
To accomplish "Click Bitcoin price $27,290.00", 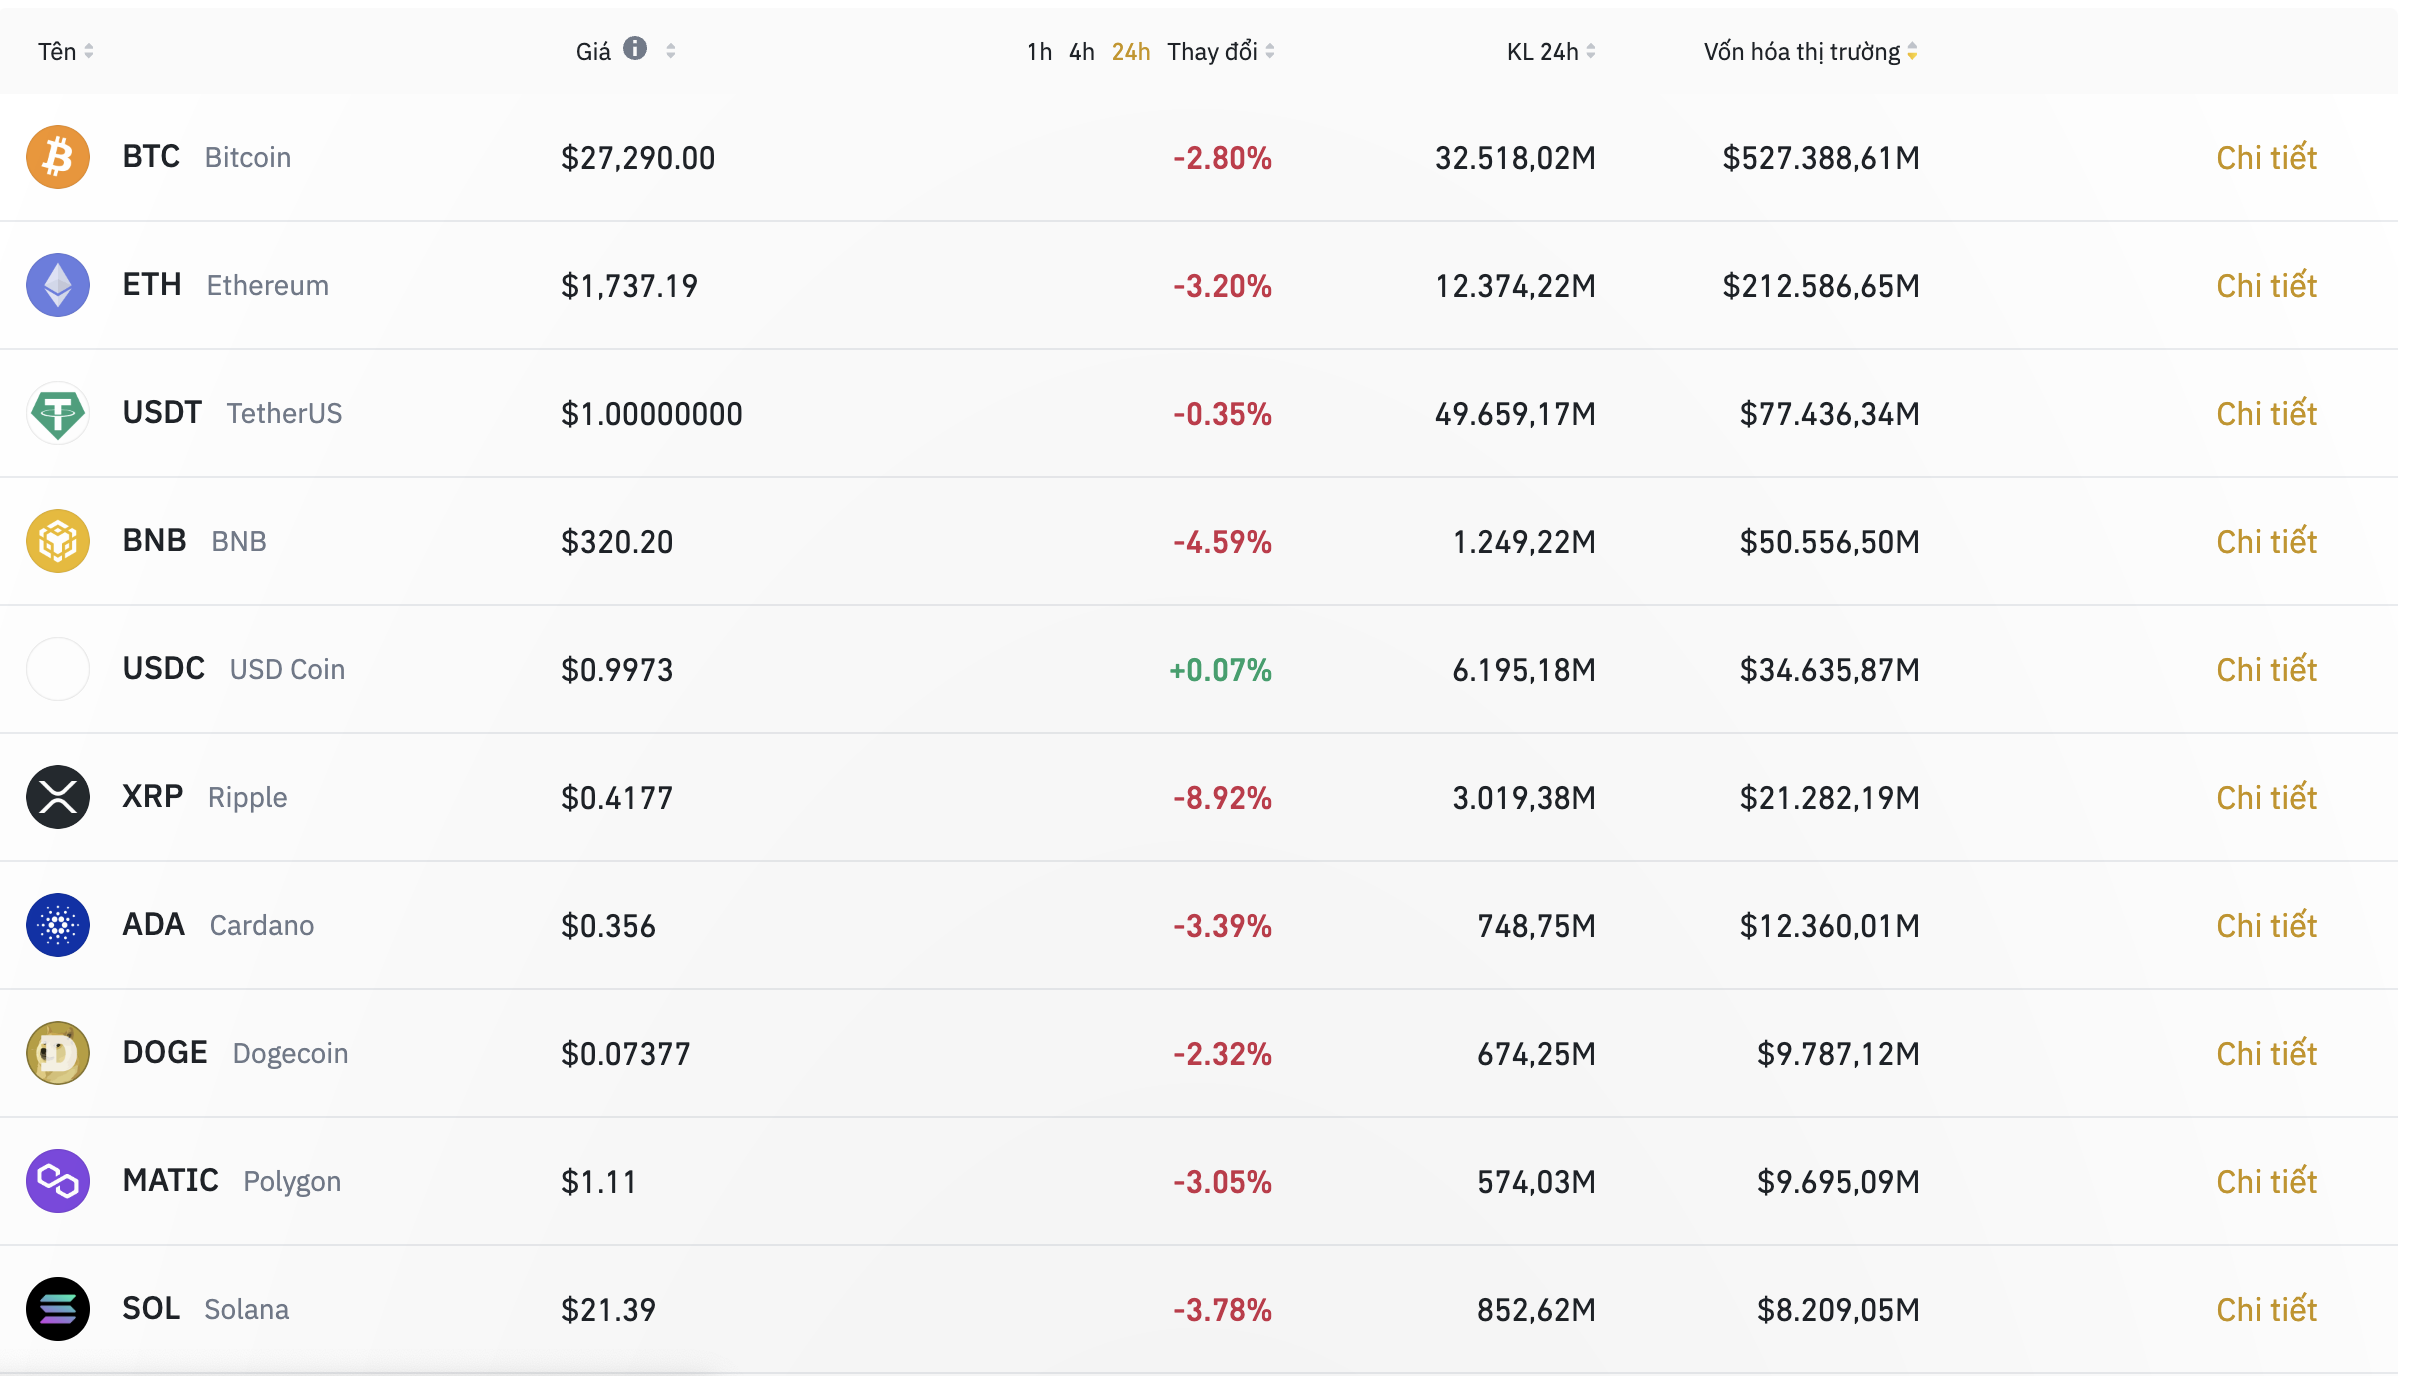I will tap(638, 158).
